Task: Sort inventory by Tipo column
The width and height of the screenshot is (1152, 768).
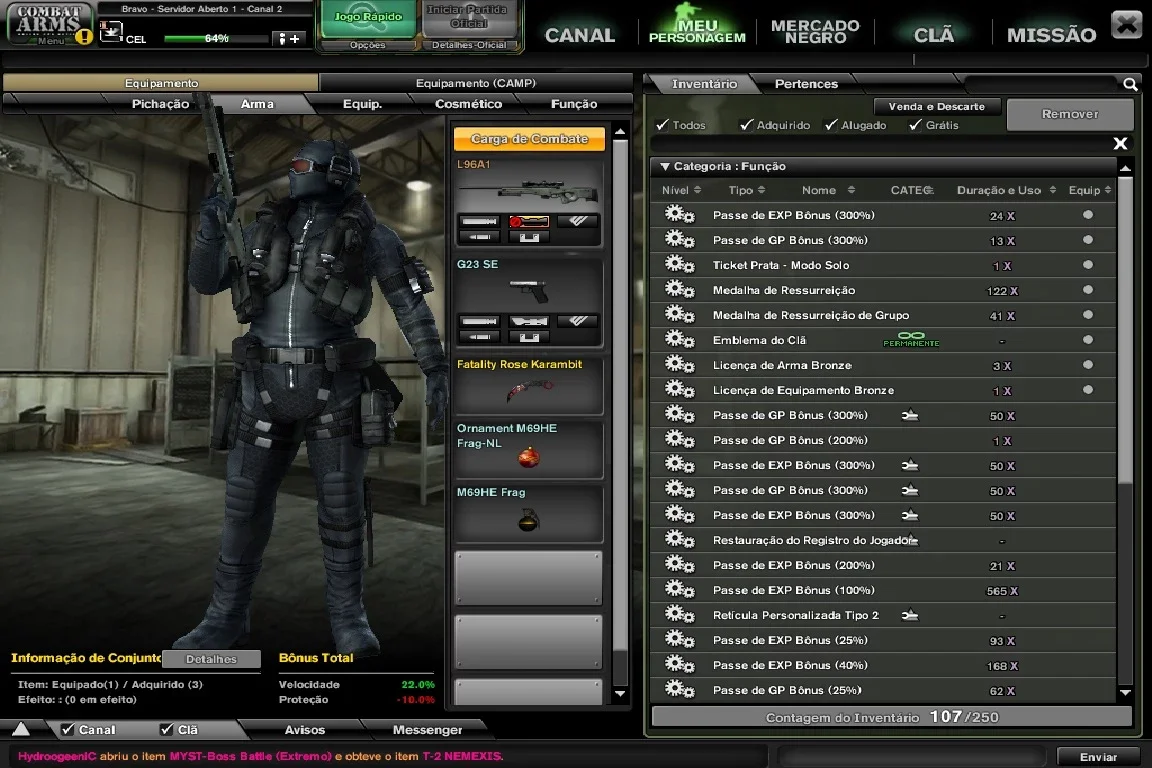Action: click(x=746, y=190)
